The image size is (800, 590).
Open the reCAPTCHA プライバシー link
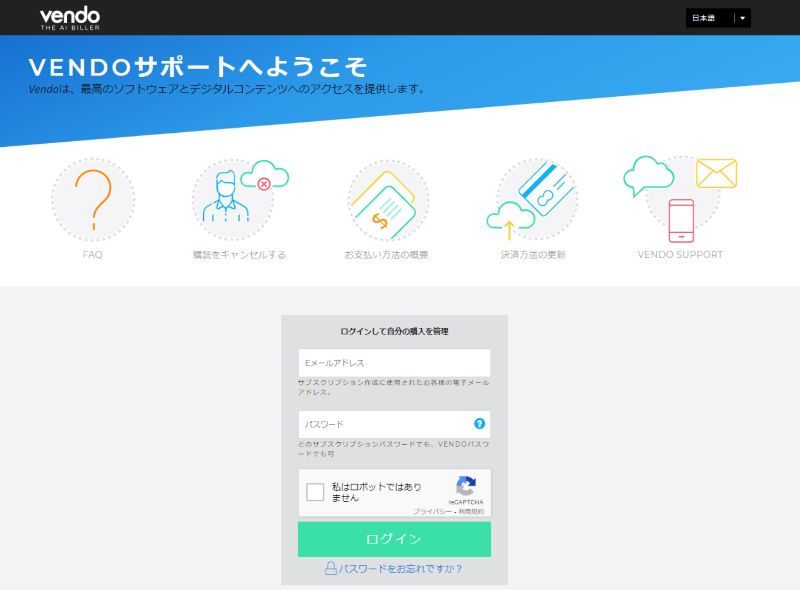point(433,511)
